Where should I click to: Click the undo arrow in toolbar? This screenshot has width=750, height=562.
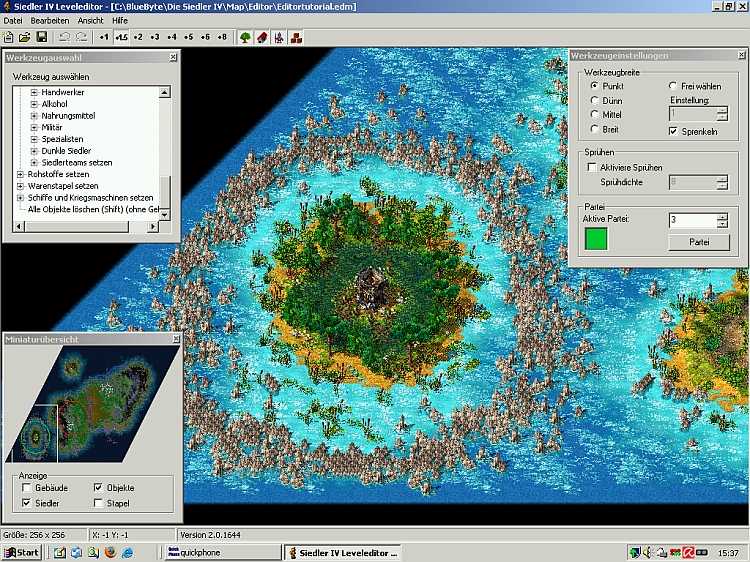65,37
